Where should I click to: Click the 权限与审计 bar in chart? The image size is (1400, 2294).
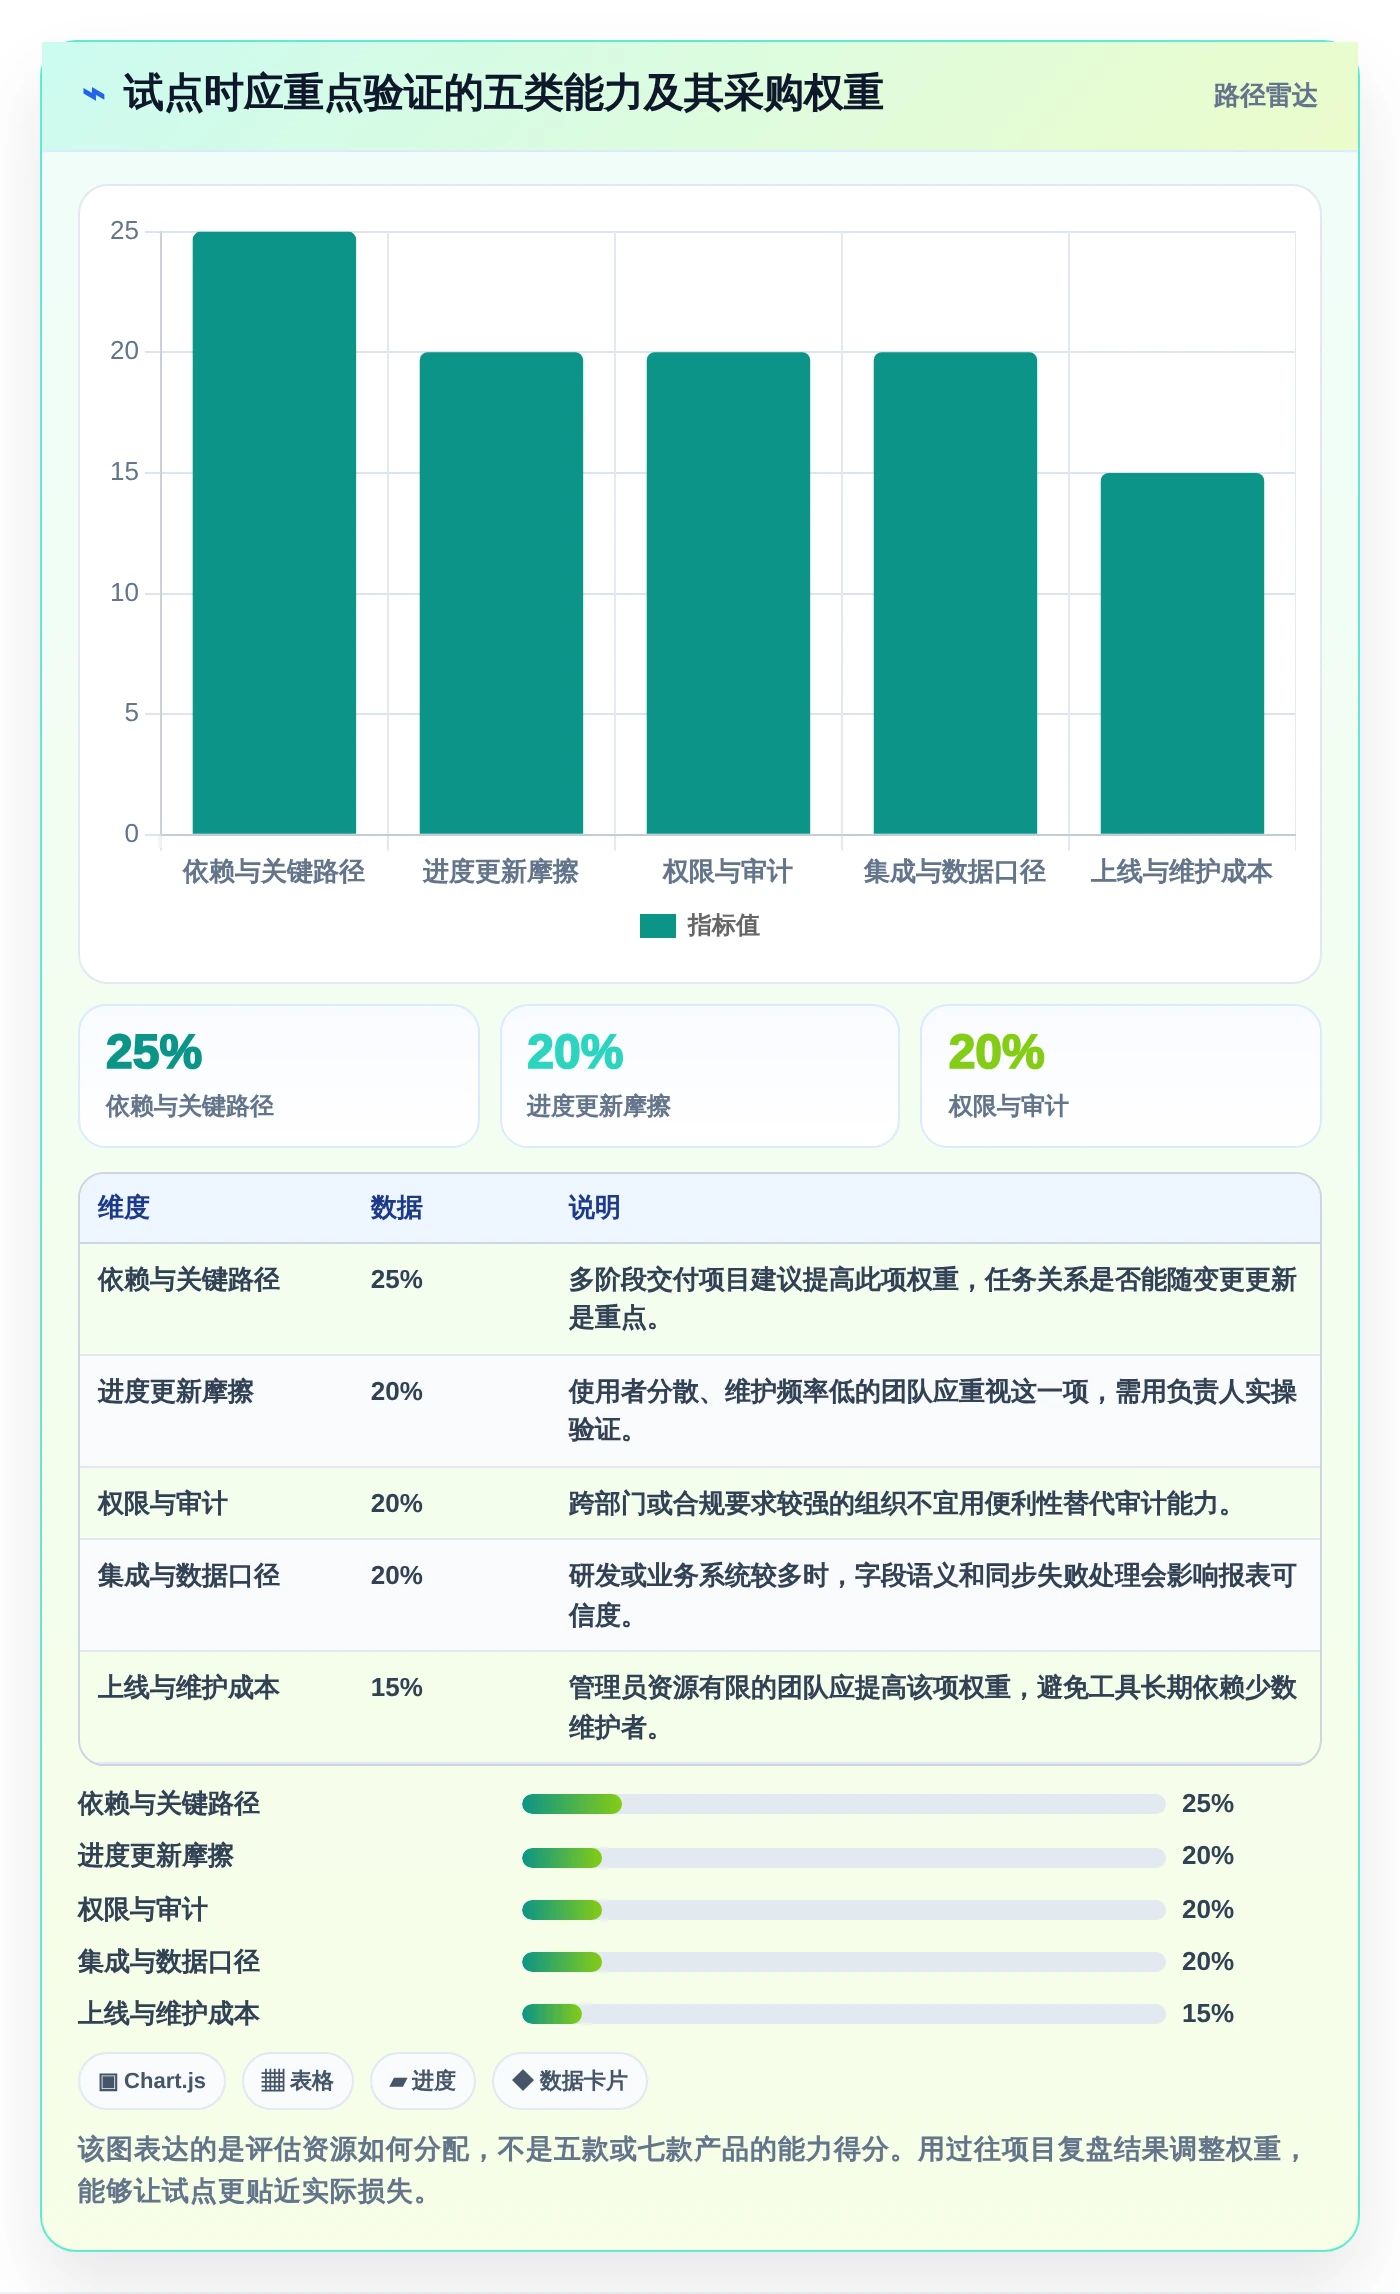point(728,593)
